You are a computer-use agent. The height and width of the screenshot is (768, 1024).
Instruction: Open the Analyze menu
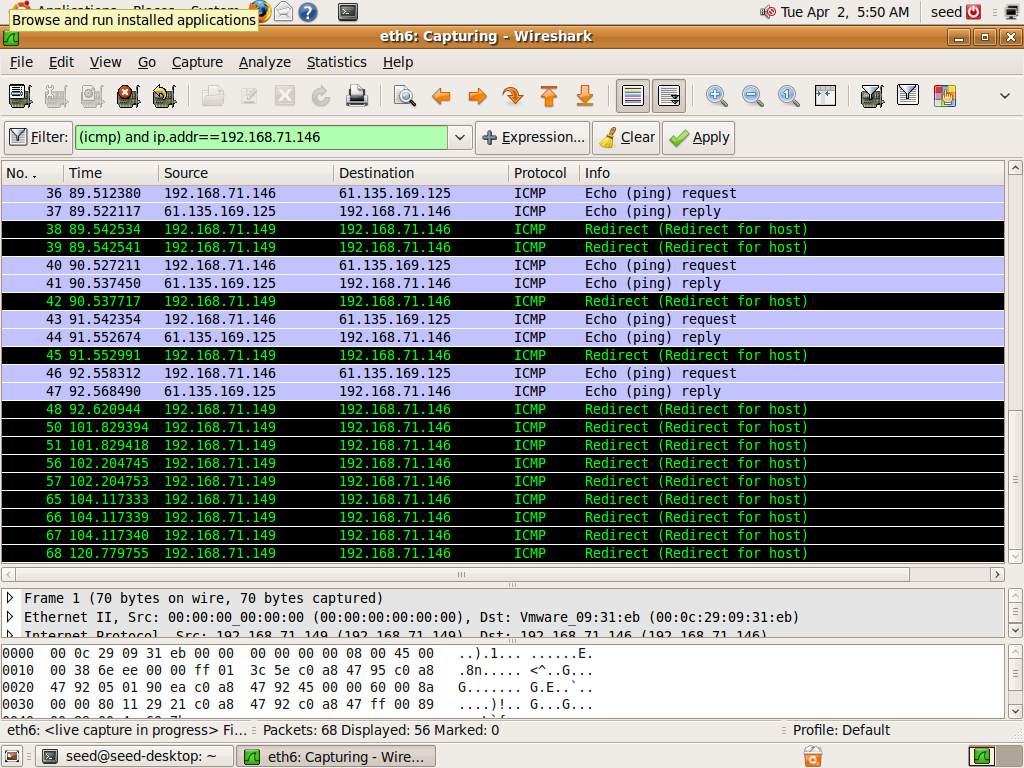click(264, 62)
